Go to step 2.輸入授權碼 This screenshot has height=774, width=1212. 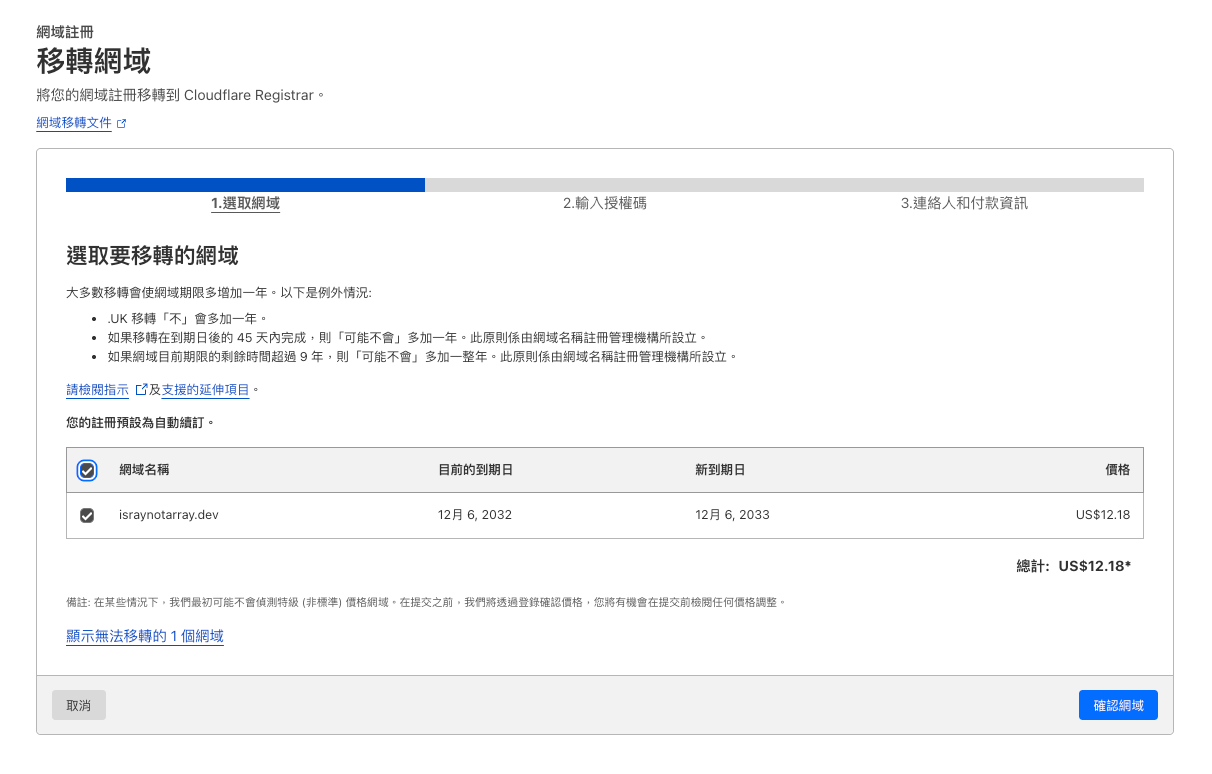point(604,203)
